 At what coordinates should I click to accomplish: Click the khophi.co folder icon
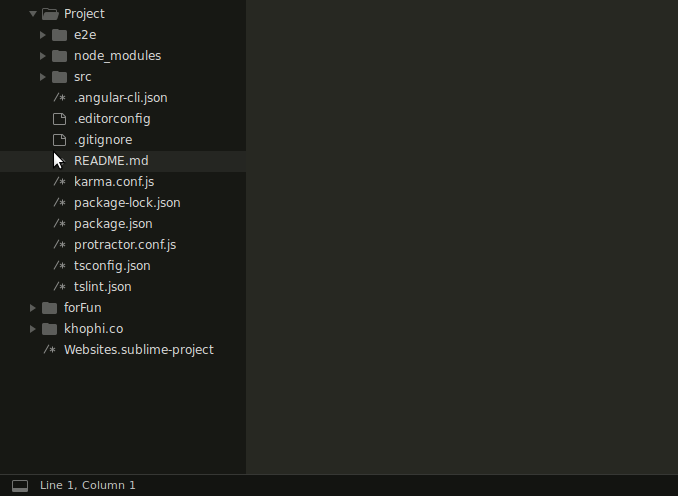(x=49, y=329)
